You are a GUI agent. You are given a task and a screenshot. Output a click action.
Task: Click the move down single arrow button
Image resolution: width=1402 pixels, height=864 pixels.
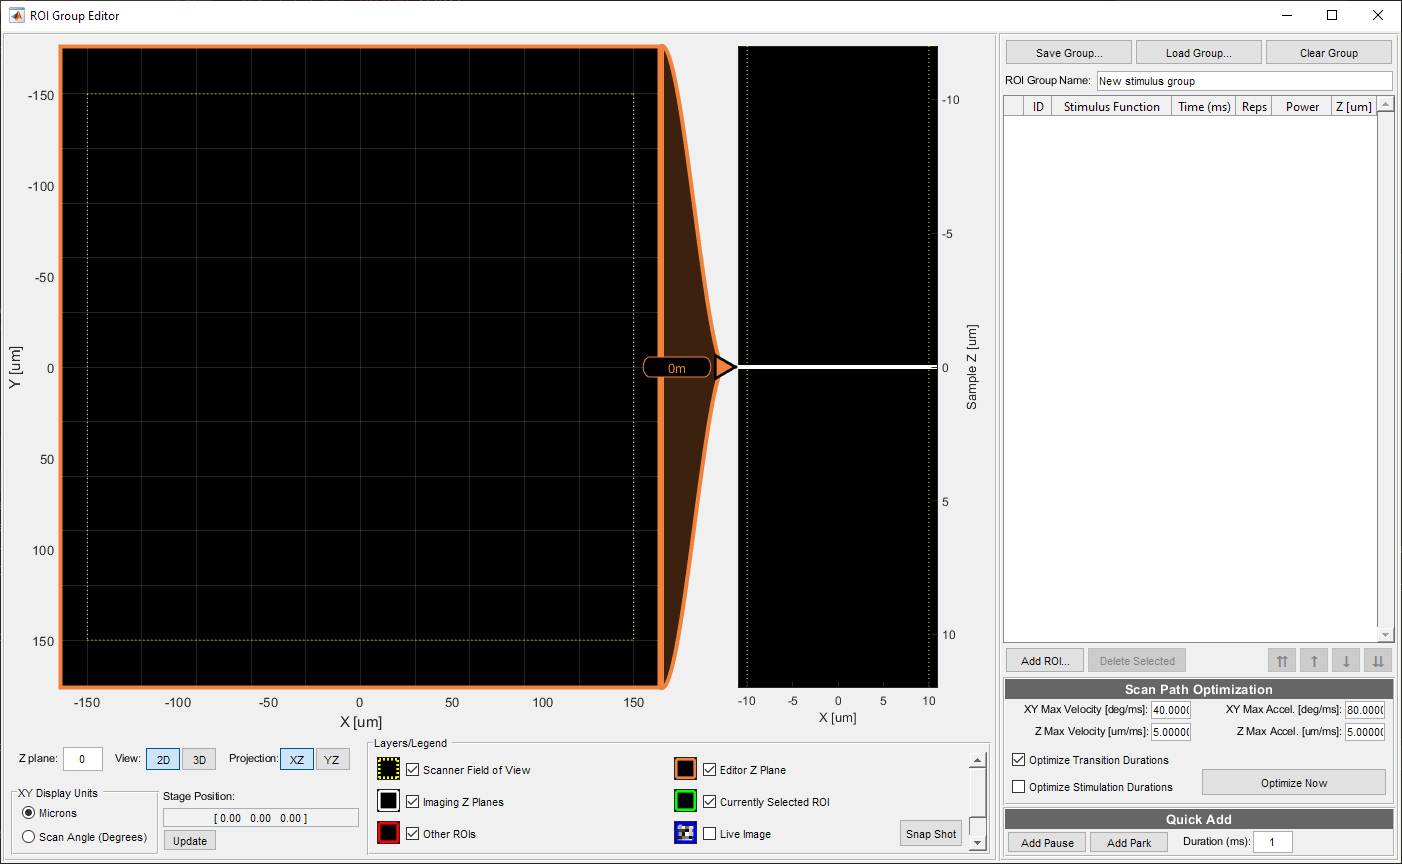(1346, 661)
